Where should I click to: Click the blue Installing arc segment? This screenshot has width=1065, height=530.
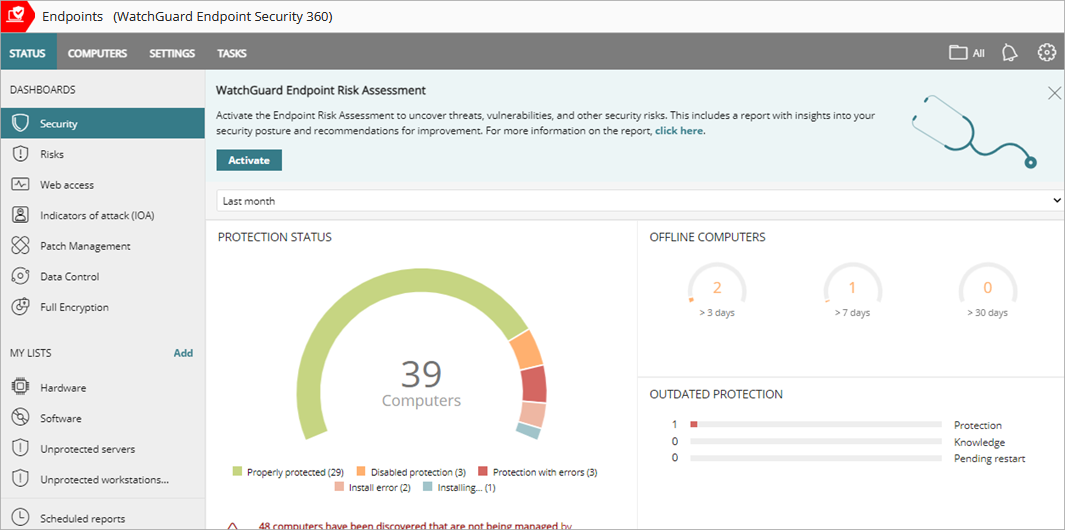point(528,431)
